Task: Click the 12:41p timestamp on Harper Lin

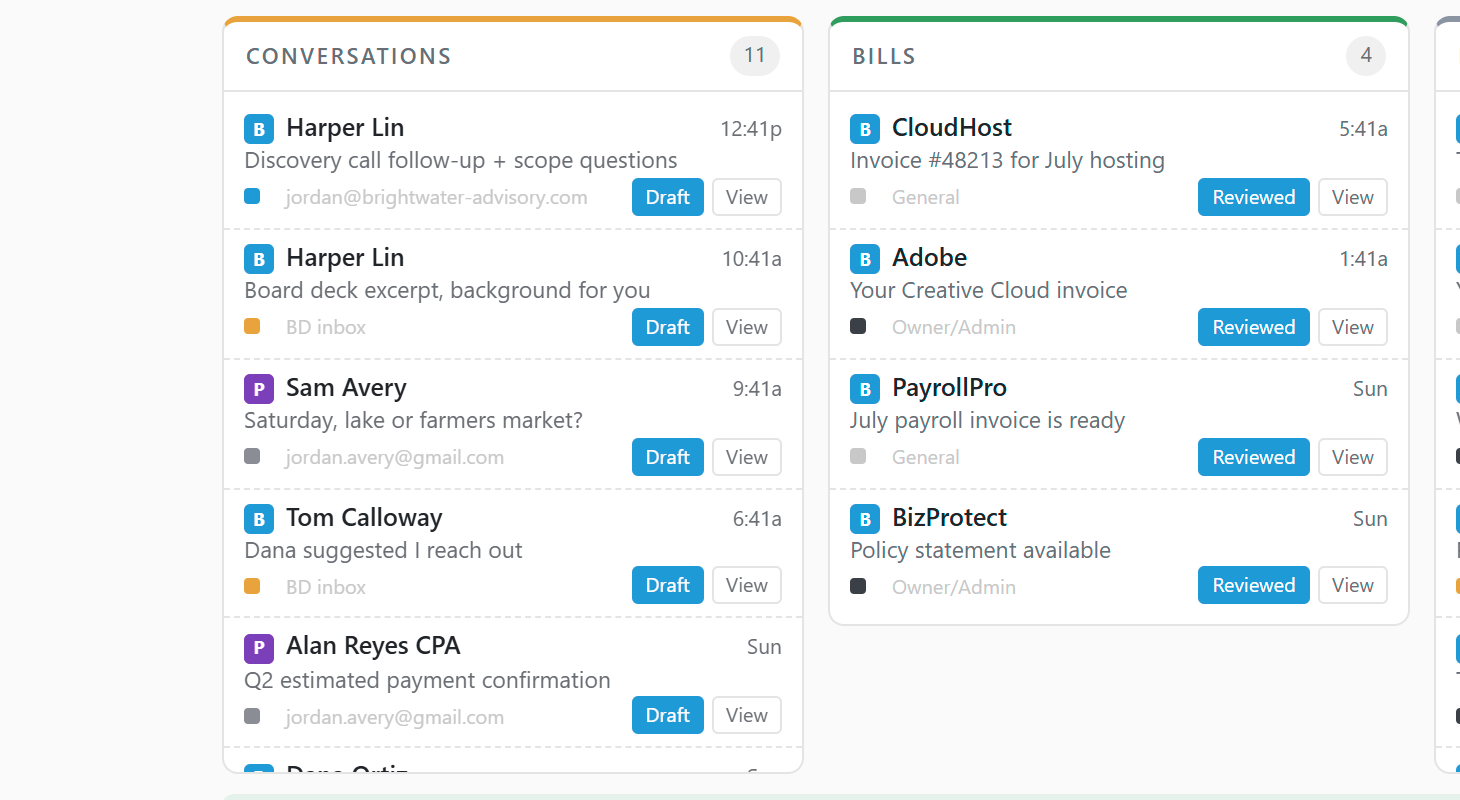Action: [751, 129]
